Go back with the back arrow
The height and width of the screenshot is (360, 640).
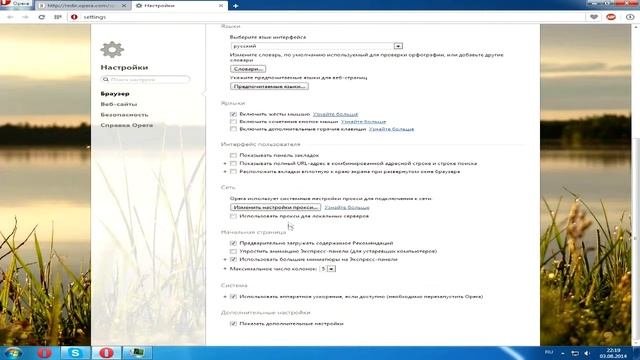10,17
